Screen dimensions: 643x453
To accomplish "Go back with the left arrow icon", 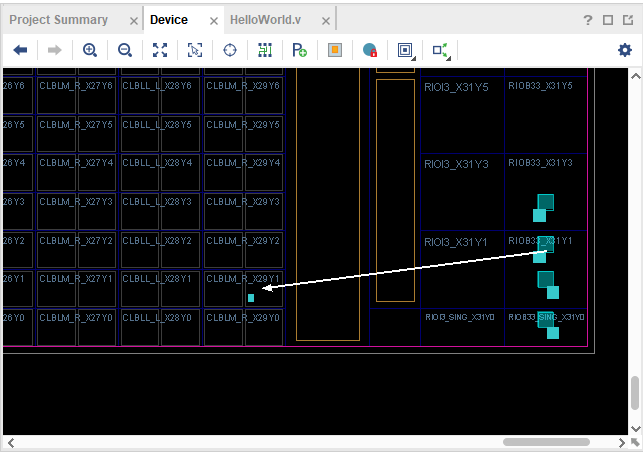I will 20,50.
